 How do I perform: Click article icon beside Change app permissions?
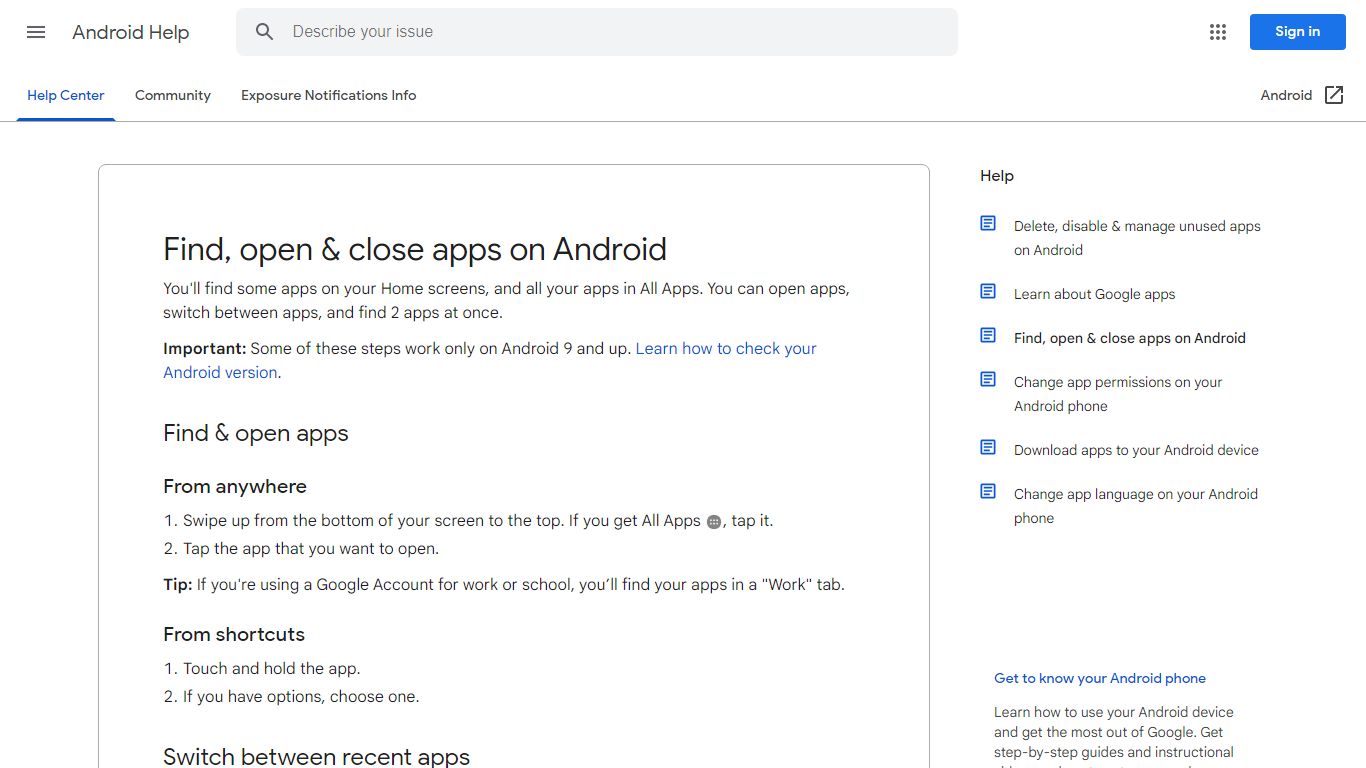pos(988,379)
